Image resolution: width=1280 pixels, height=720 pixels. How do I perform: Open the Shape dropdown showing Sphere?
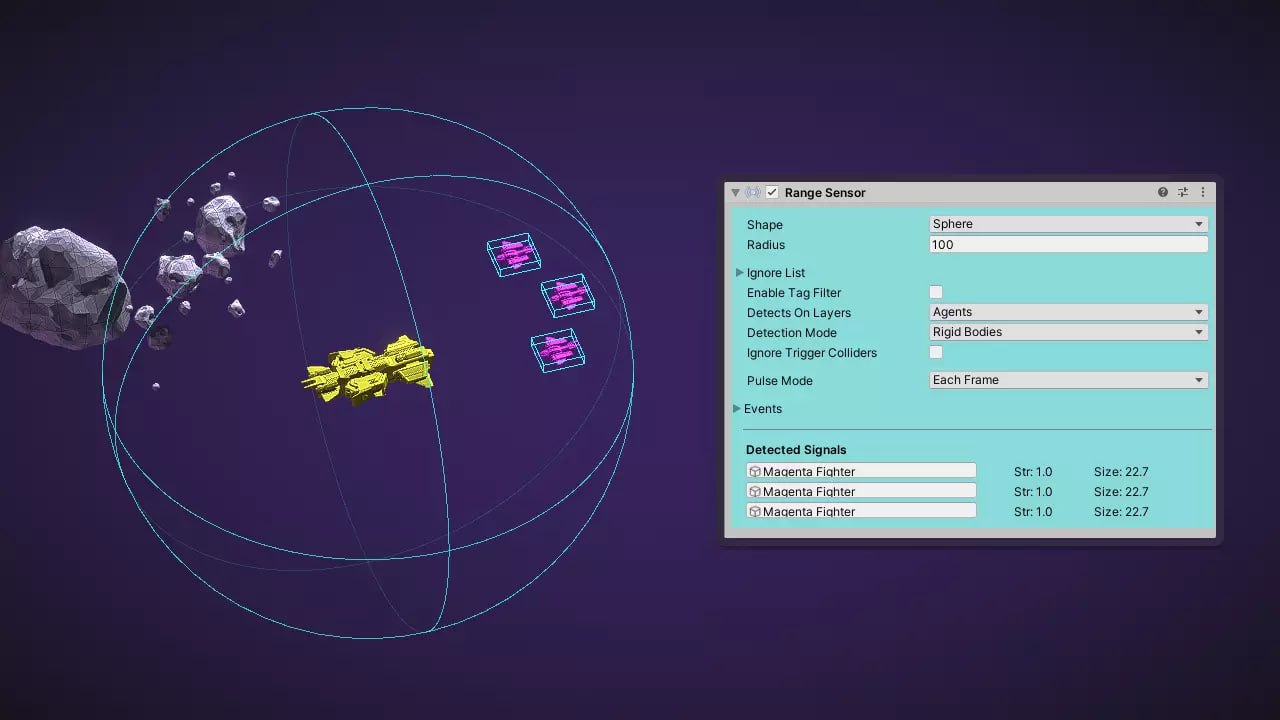tap(1068, 224)
